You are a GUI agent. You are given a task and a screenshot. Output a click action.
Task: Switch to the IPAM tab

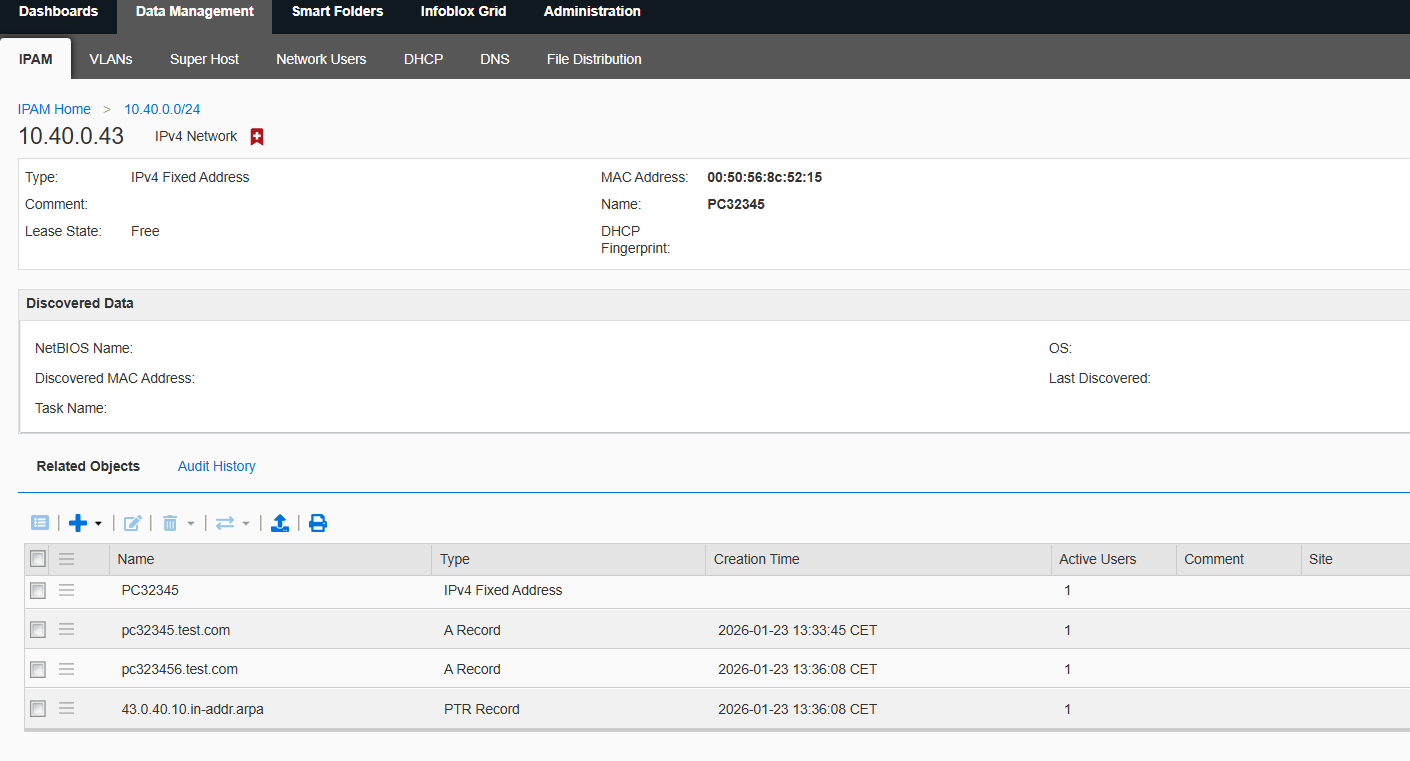coord(36,59)
